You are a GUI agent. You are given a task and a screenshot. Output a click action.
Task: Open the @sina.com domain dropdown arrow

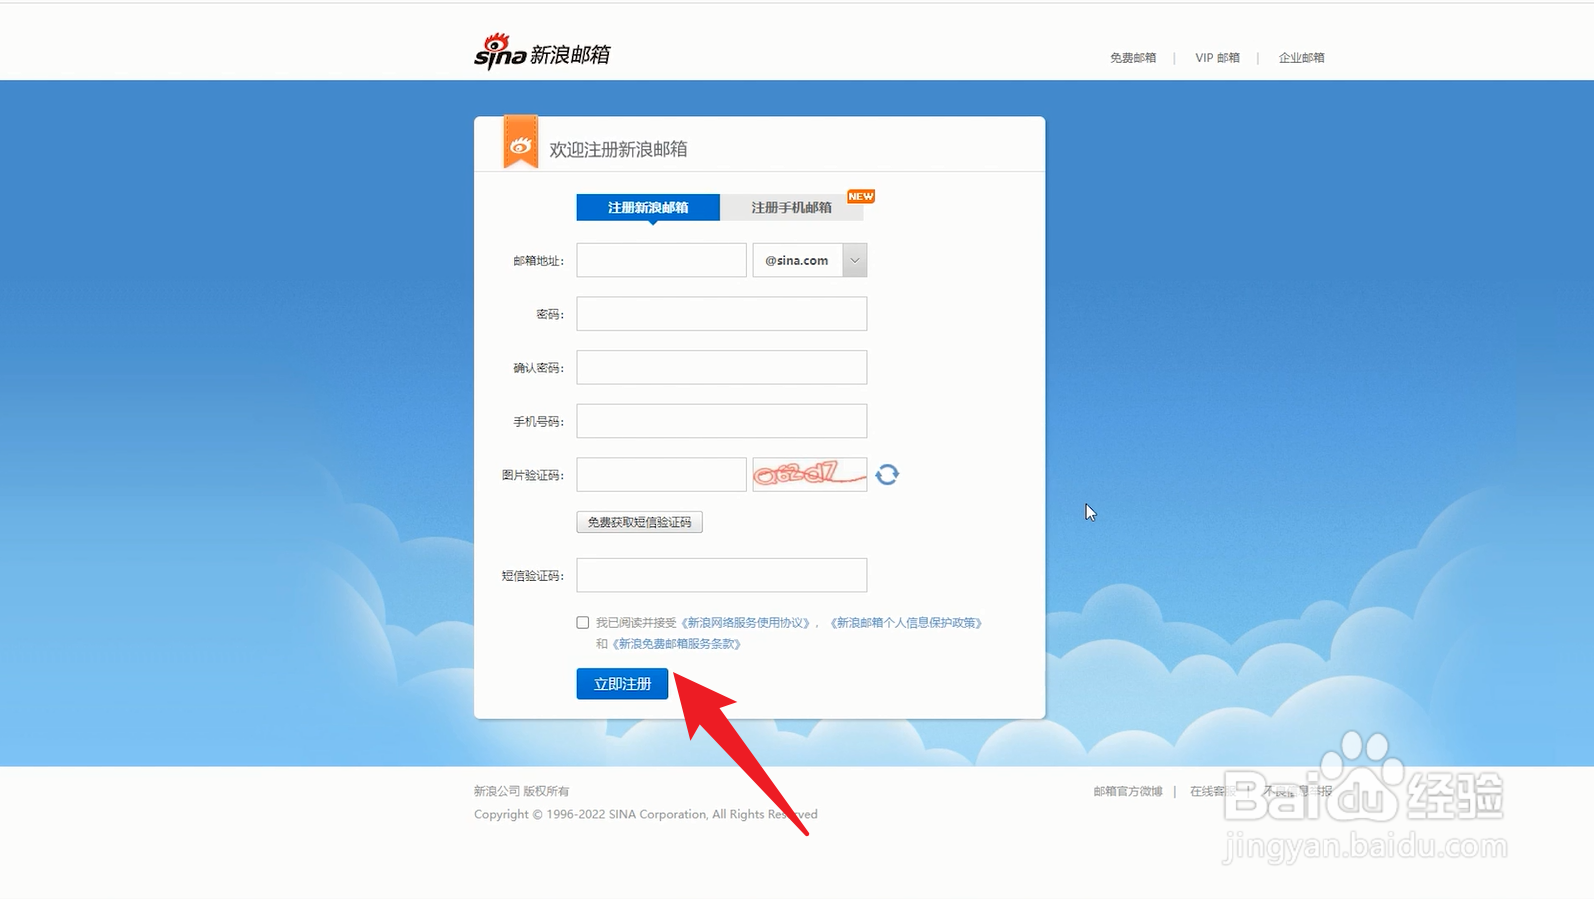pos(855,260)
